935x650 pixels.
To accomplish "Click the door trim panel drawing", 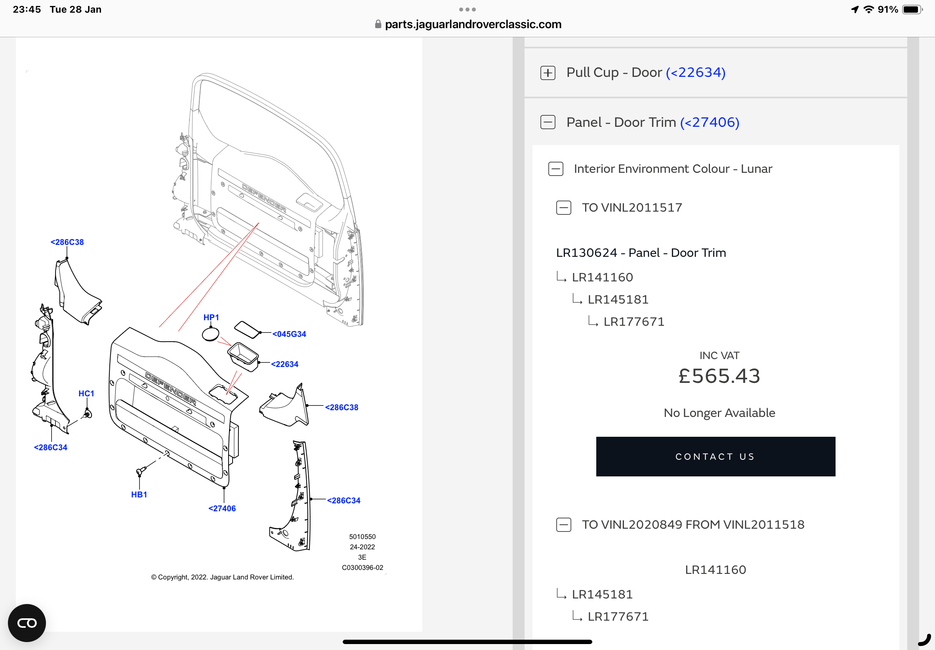I will coord(173,406).
